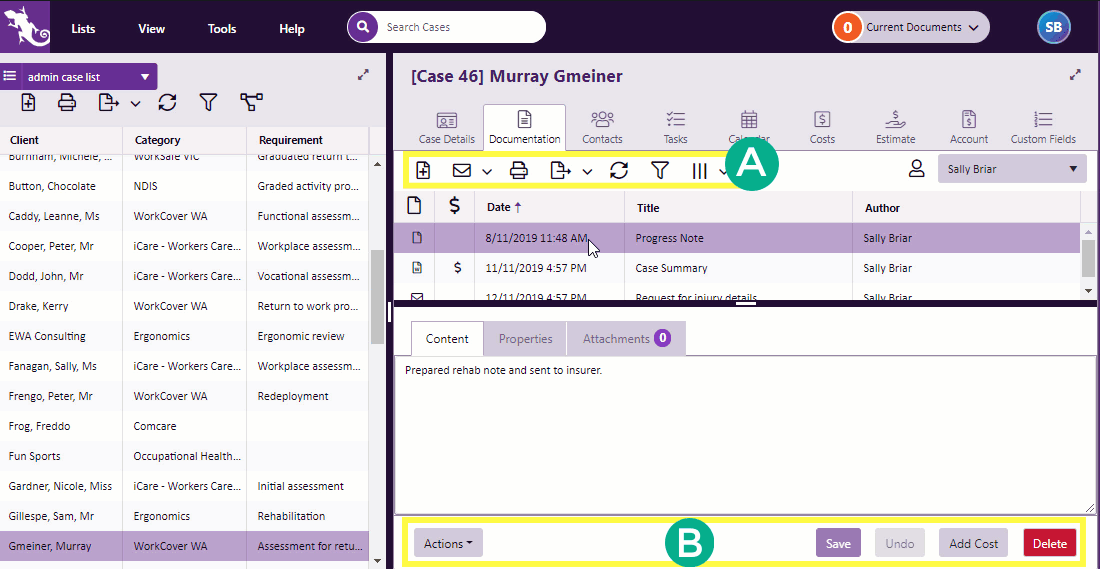The height and width of the screenshot is (569, 1100).
Task: Expand the Actions dropdown menu
Action: pyautogui.click(x=448, y=543)
